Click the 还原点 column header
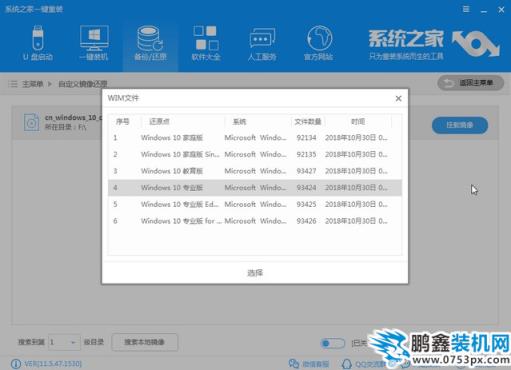The image size is (511, 370). 159,122
